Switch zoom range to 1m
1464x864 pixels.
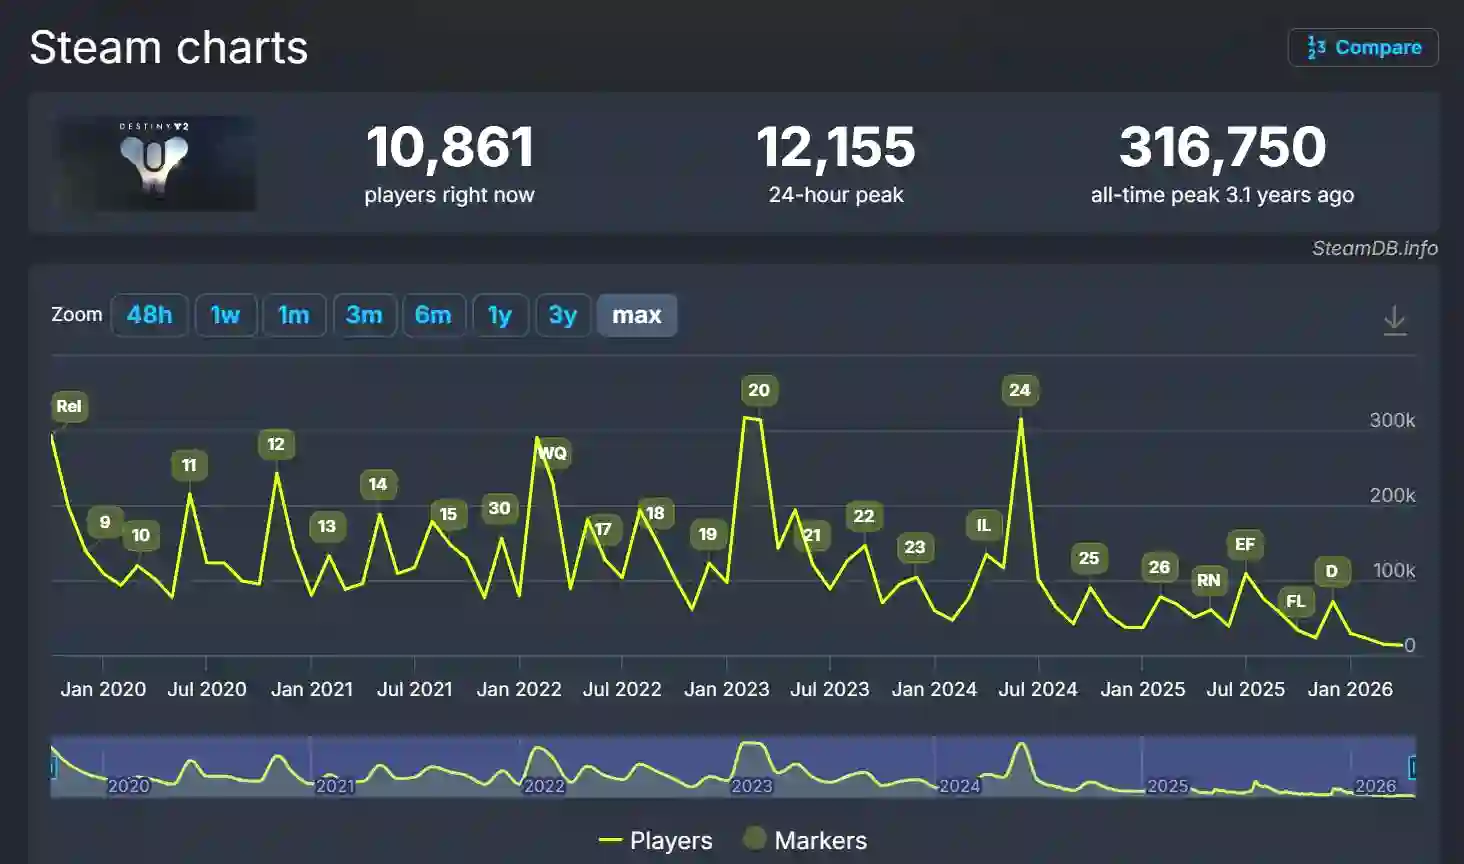294,315
